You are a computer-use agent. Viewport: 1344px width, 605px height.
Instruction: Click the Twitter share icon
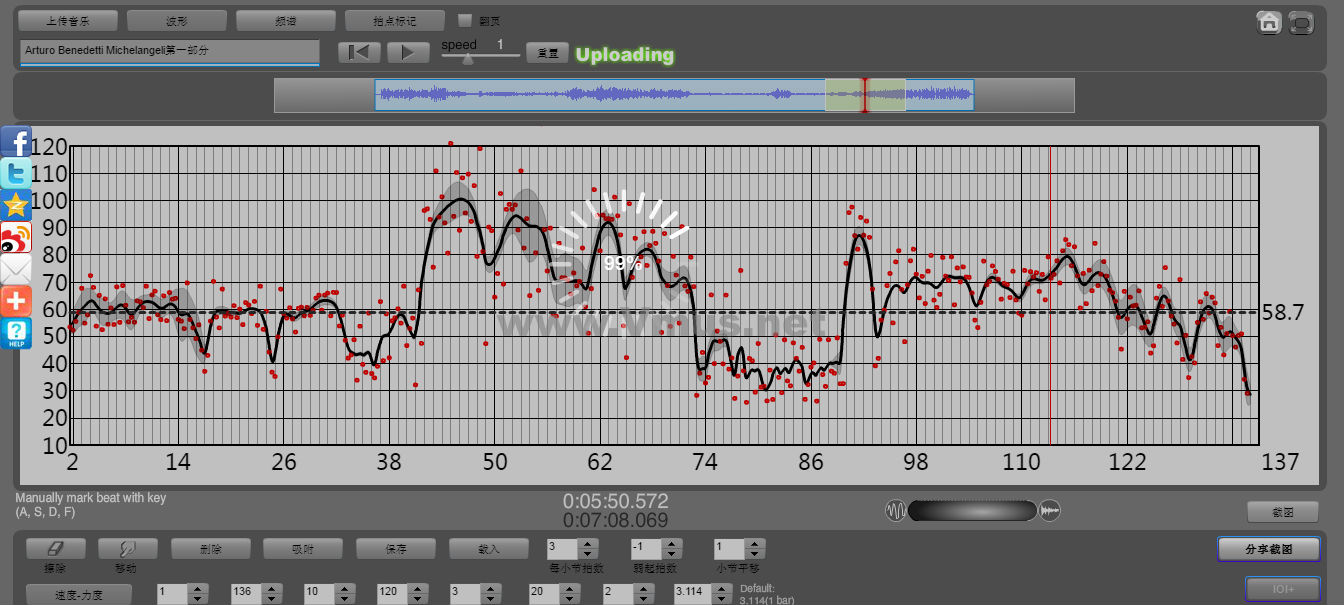[x=16, y=174]
